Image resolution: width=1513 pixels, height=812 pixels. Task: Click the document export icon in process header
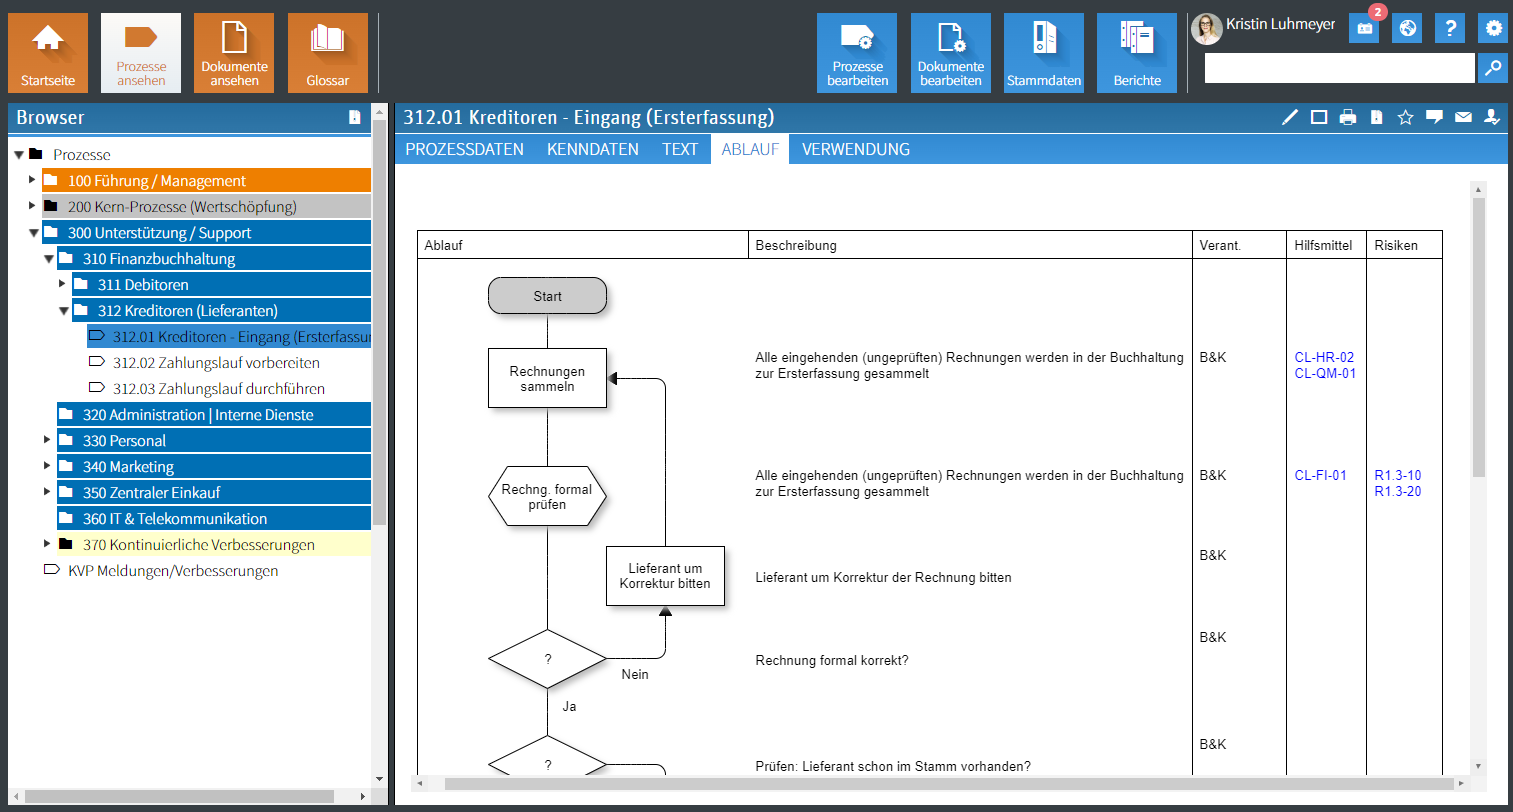(x=1377, y=117)
